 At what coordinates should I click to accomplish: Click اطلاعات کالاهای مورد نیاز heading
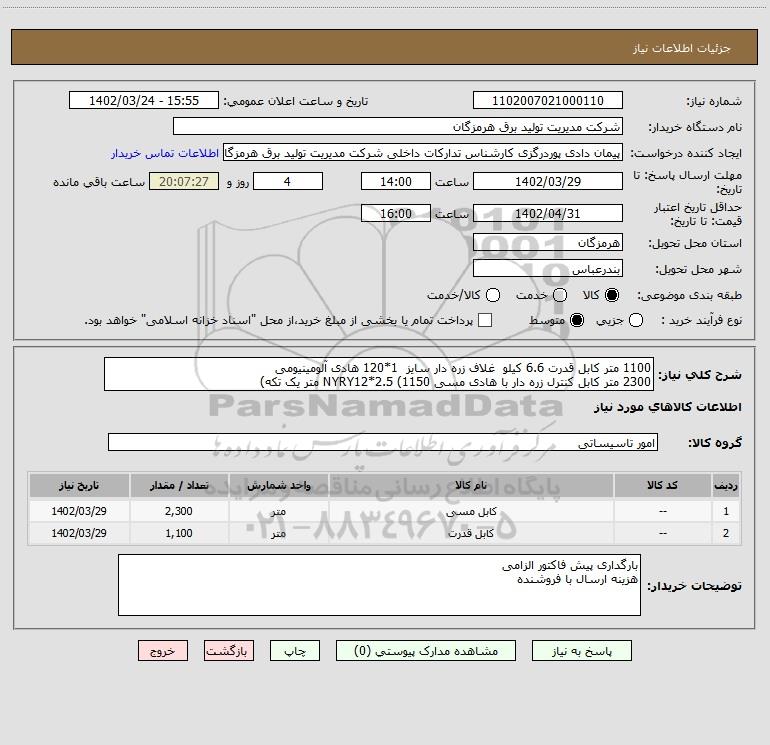coord(667,407)
